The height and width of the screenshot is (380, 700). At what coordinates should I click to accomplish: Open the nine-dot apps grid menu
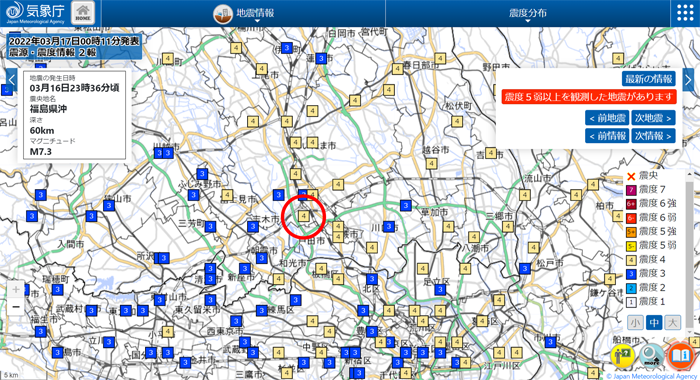pos(685,13)
